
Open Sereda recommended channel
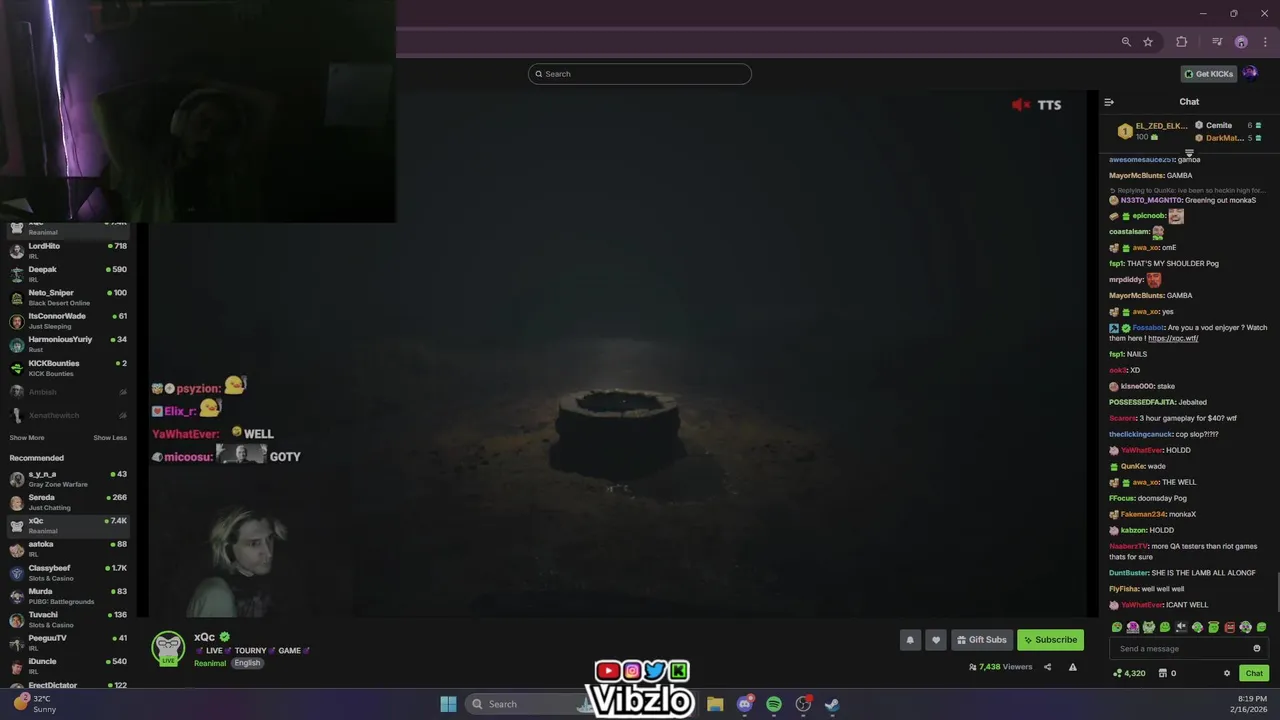click(68, 502)
